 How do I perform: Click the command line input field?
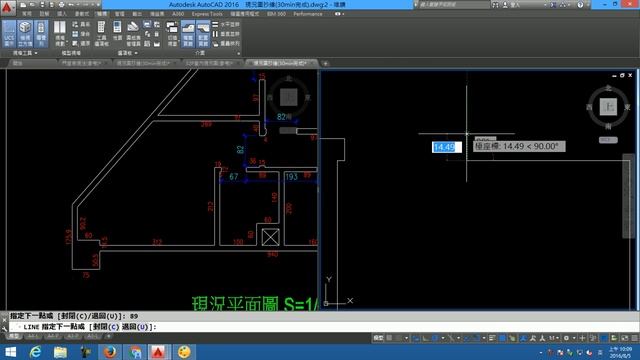coord(324,327)
